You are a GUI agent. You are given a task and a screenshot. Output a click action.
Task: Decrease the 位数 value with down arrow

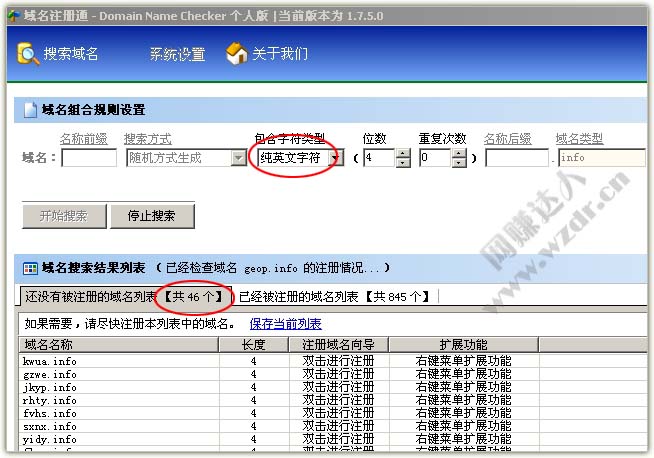[402, 163]
